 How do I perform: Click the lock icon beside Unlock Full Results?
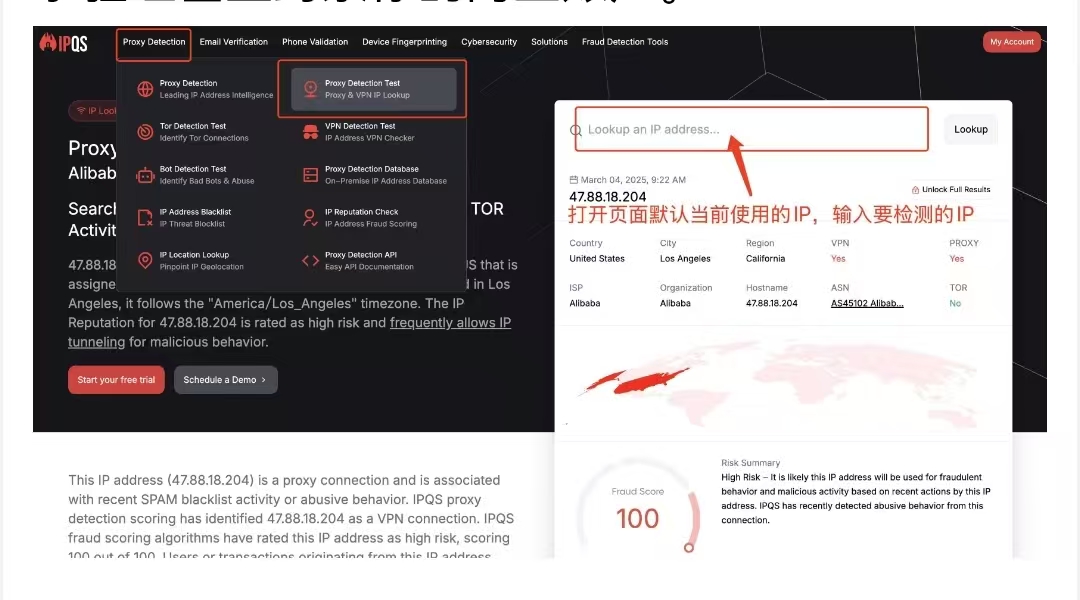point(915,189)
